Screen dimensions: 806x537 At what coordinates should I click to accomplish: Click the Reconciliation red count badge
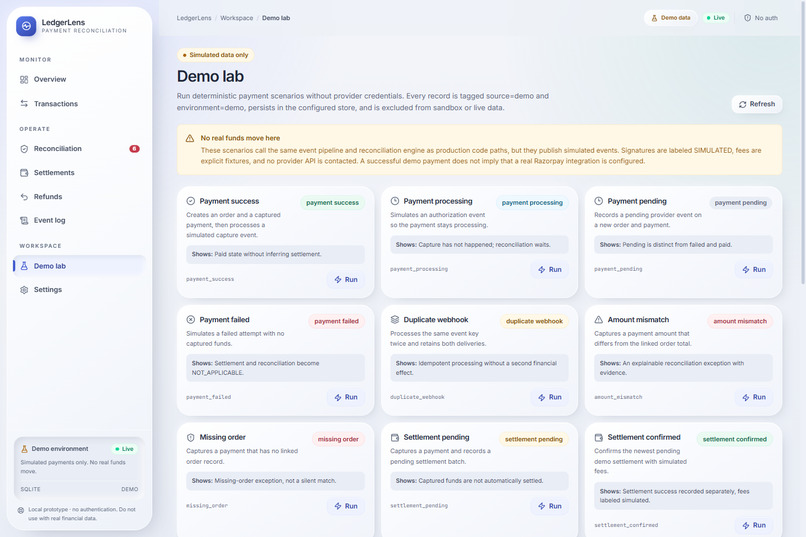[134, 149]
